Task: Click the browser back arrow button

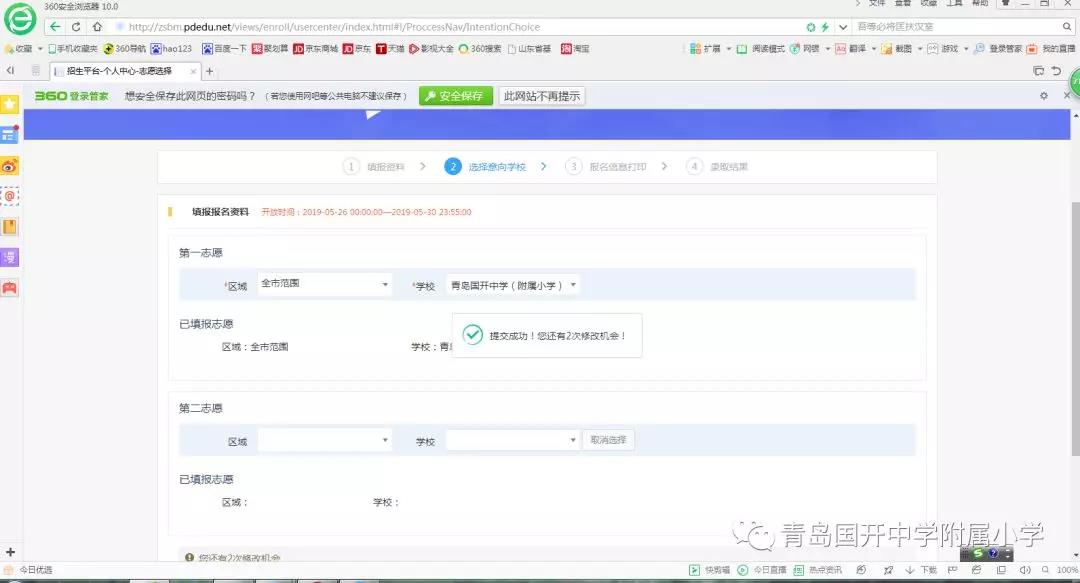Action: (x=55, y=27)
